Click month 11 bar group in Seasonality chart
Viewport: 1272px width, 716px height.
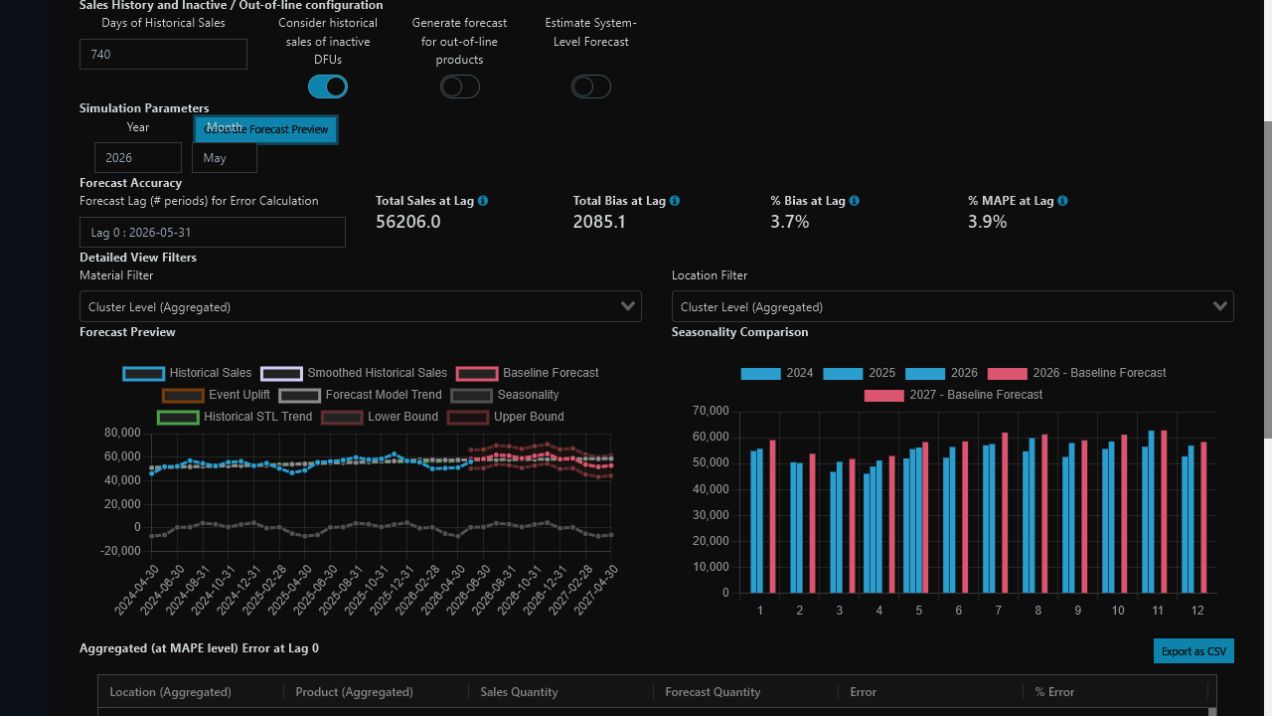pos(1154,512)
